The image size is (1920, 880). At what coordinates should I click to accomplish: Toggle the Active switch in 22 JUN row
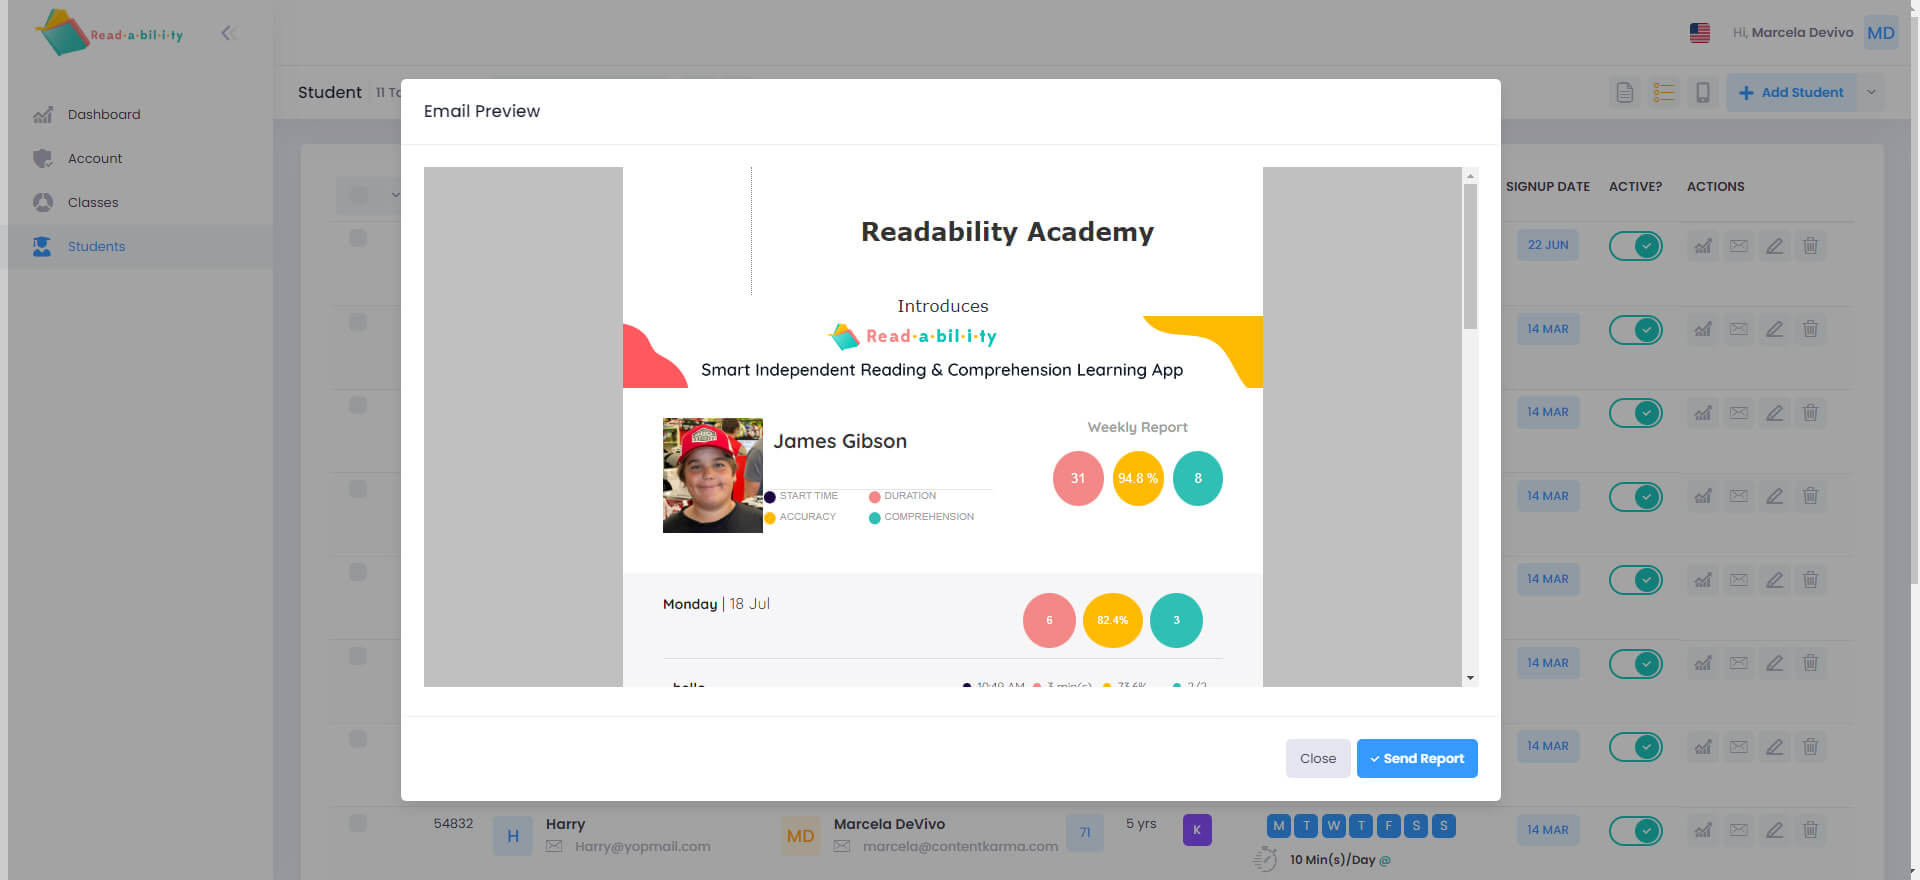pos(1636,245)
